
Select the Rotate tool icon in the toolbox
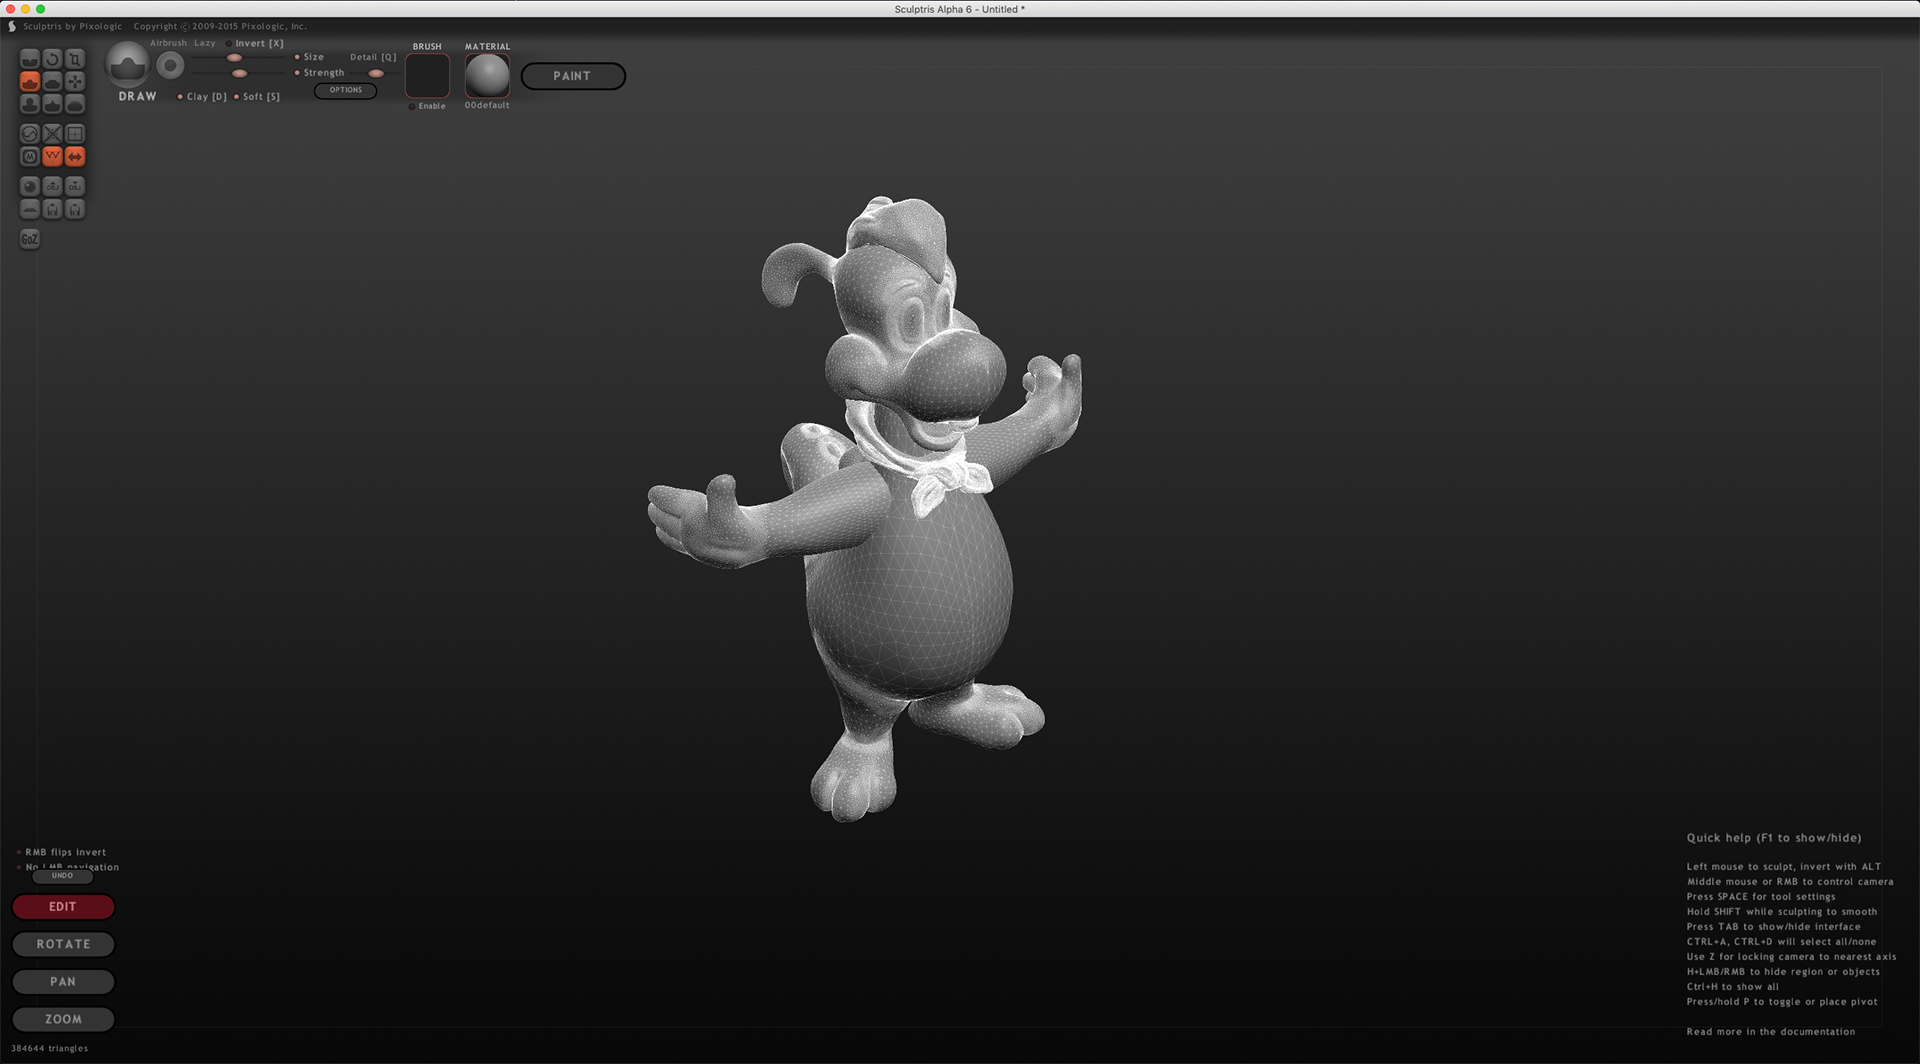click(52, 59)
